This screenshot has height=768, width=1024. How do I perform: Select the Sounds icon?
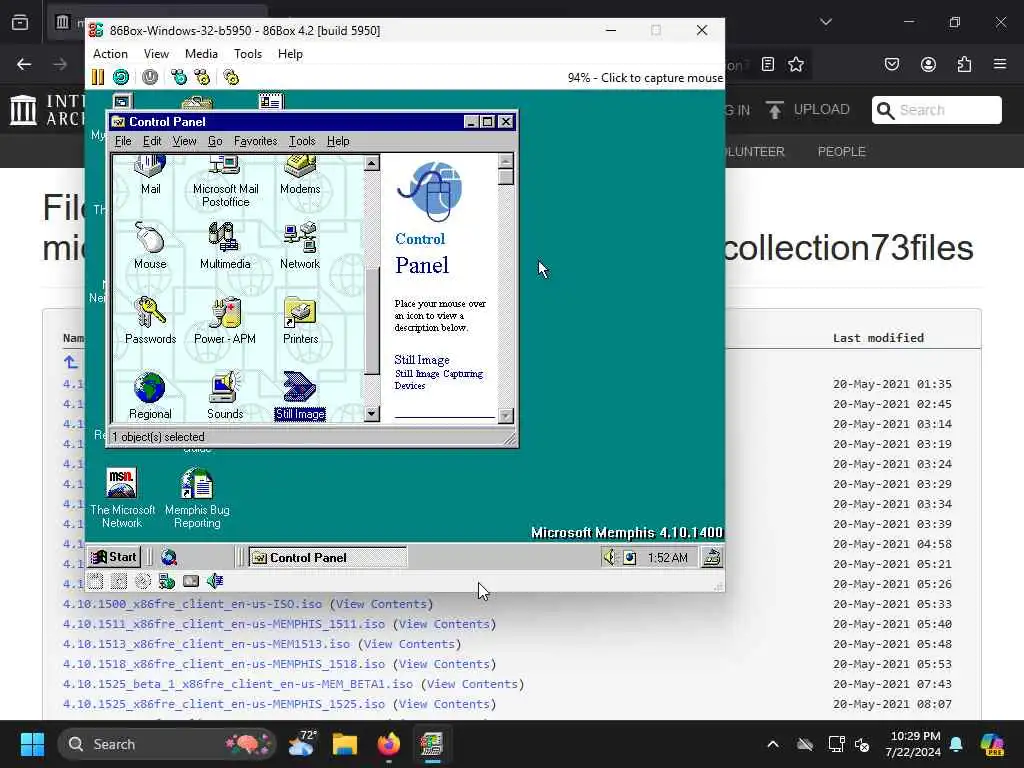point(225,396)
